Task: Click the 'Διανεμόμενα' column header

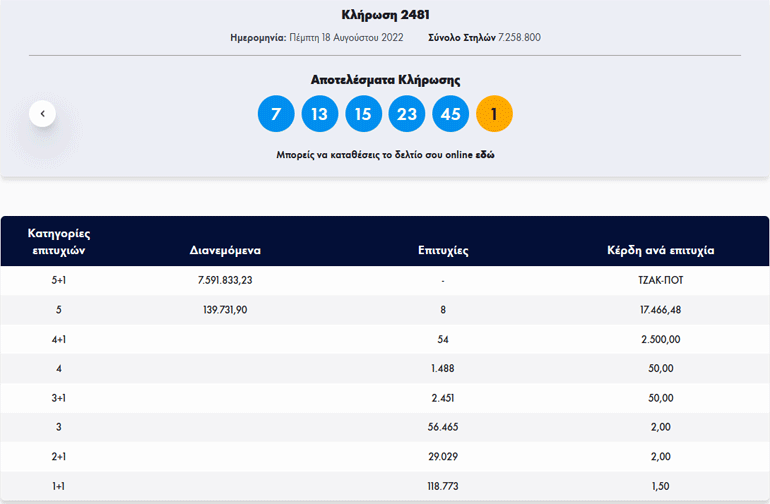Action: click(x=225, y=250)
